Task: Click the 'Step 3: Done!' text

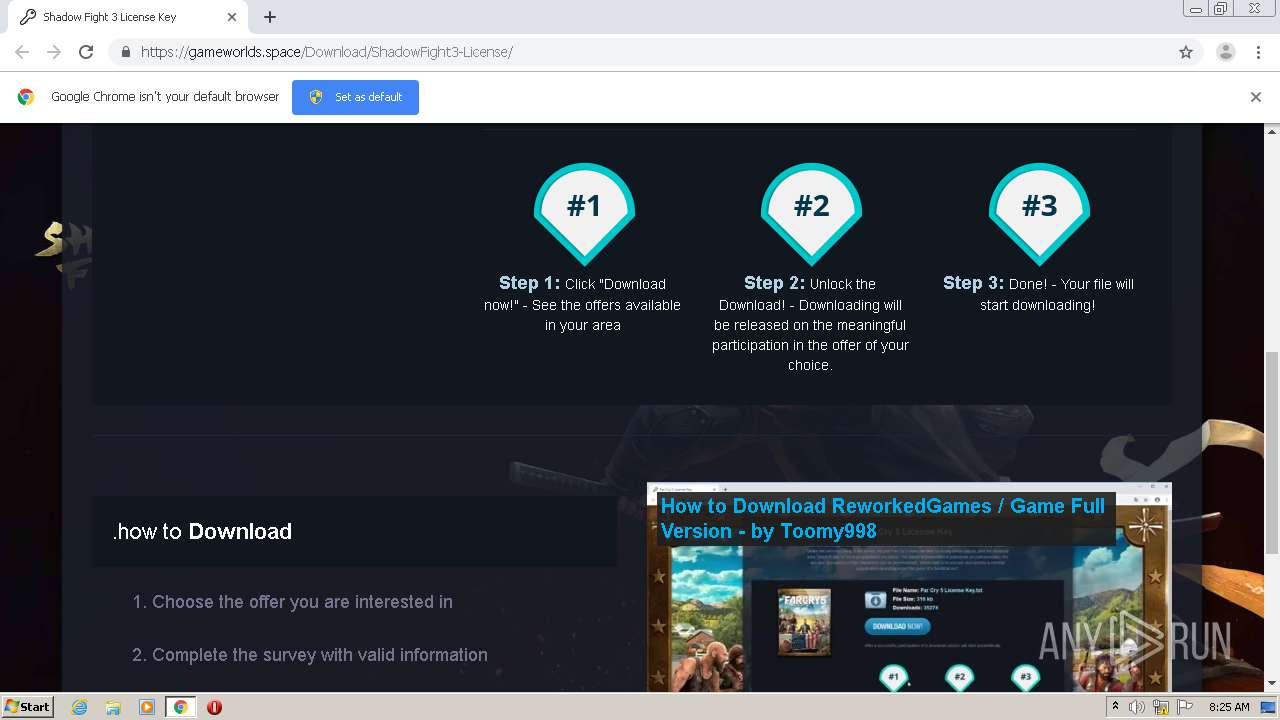Action: 1038,293
